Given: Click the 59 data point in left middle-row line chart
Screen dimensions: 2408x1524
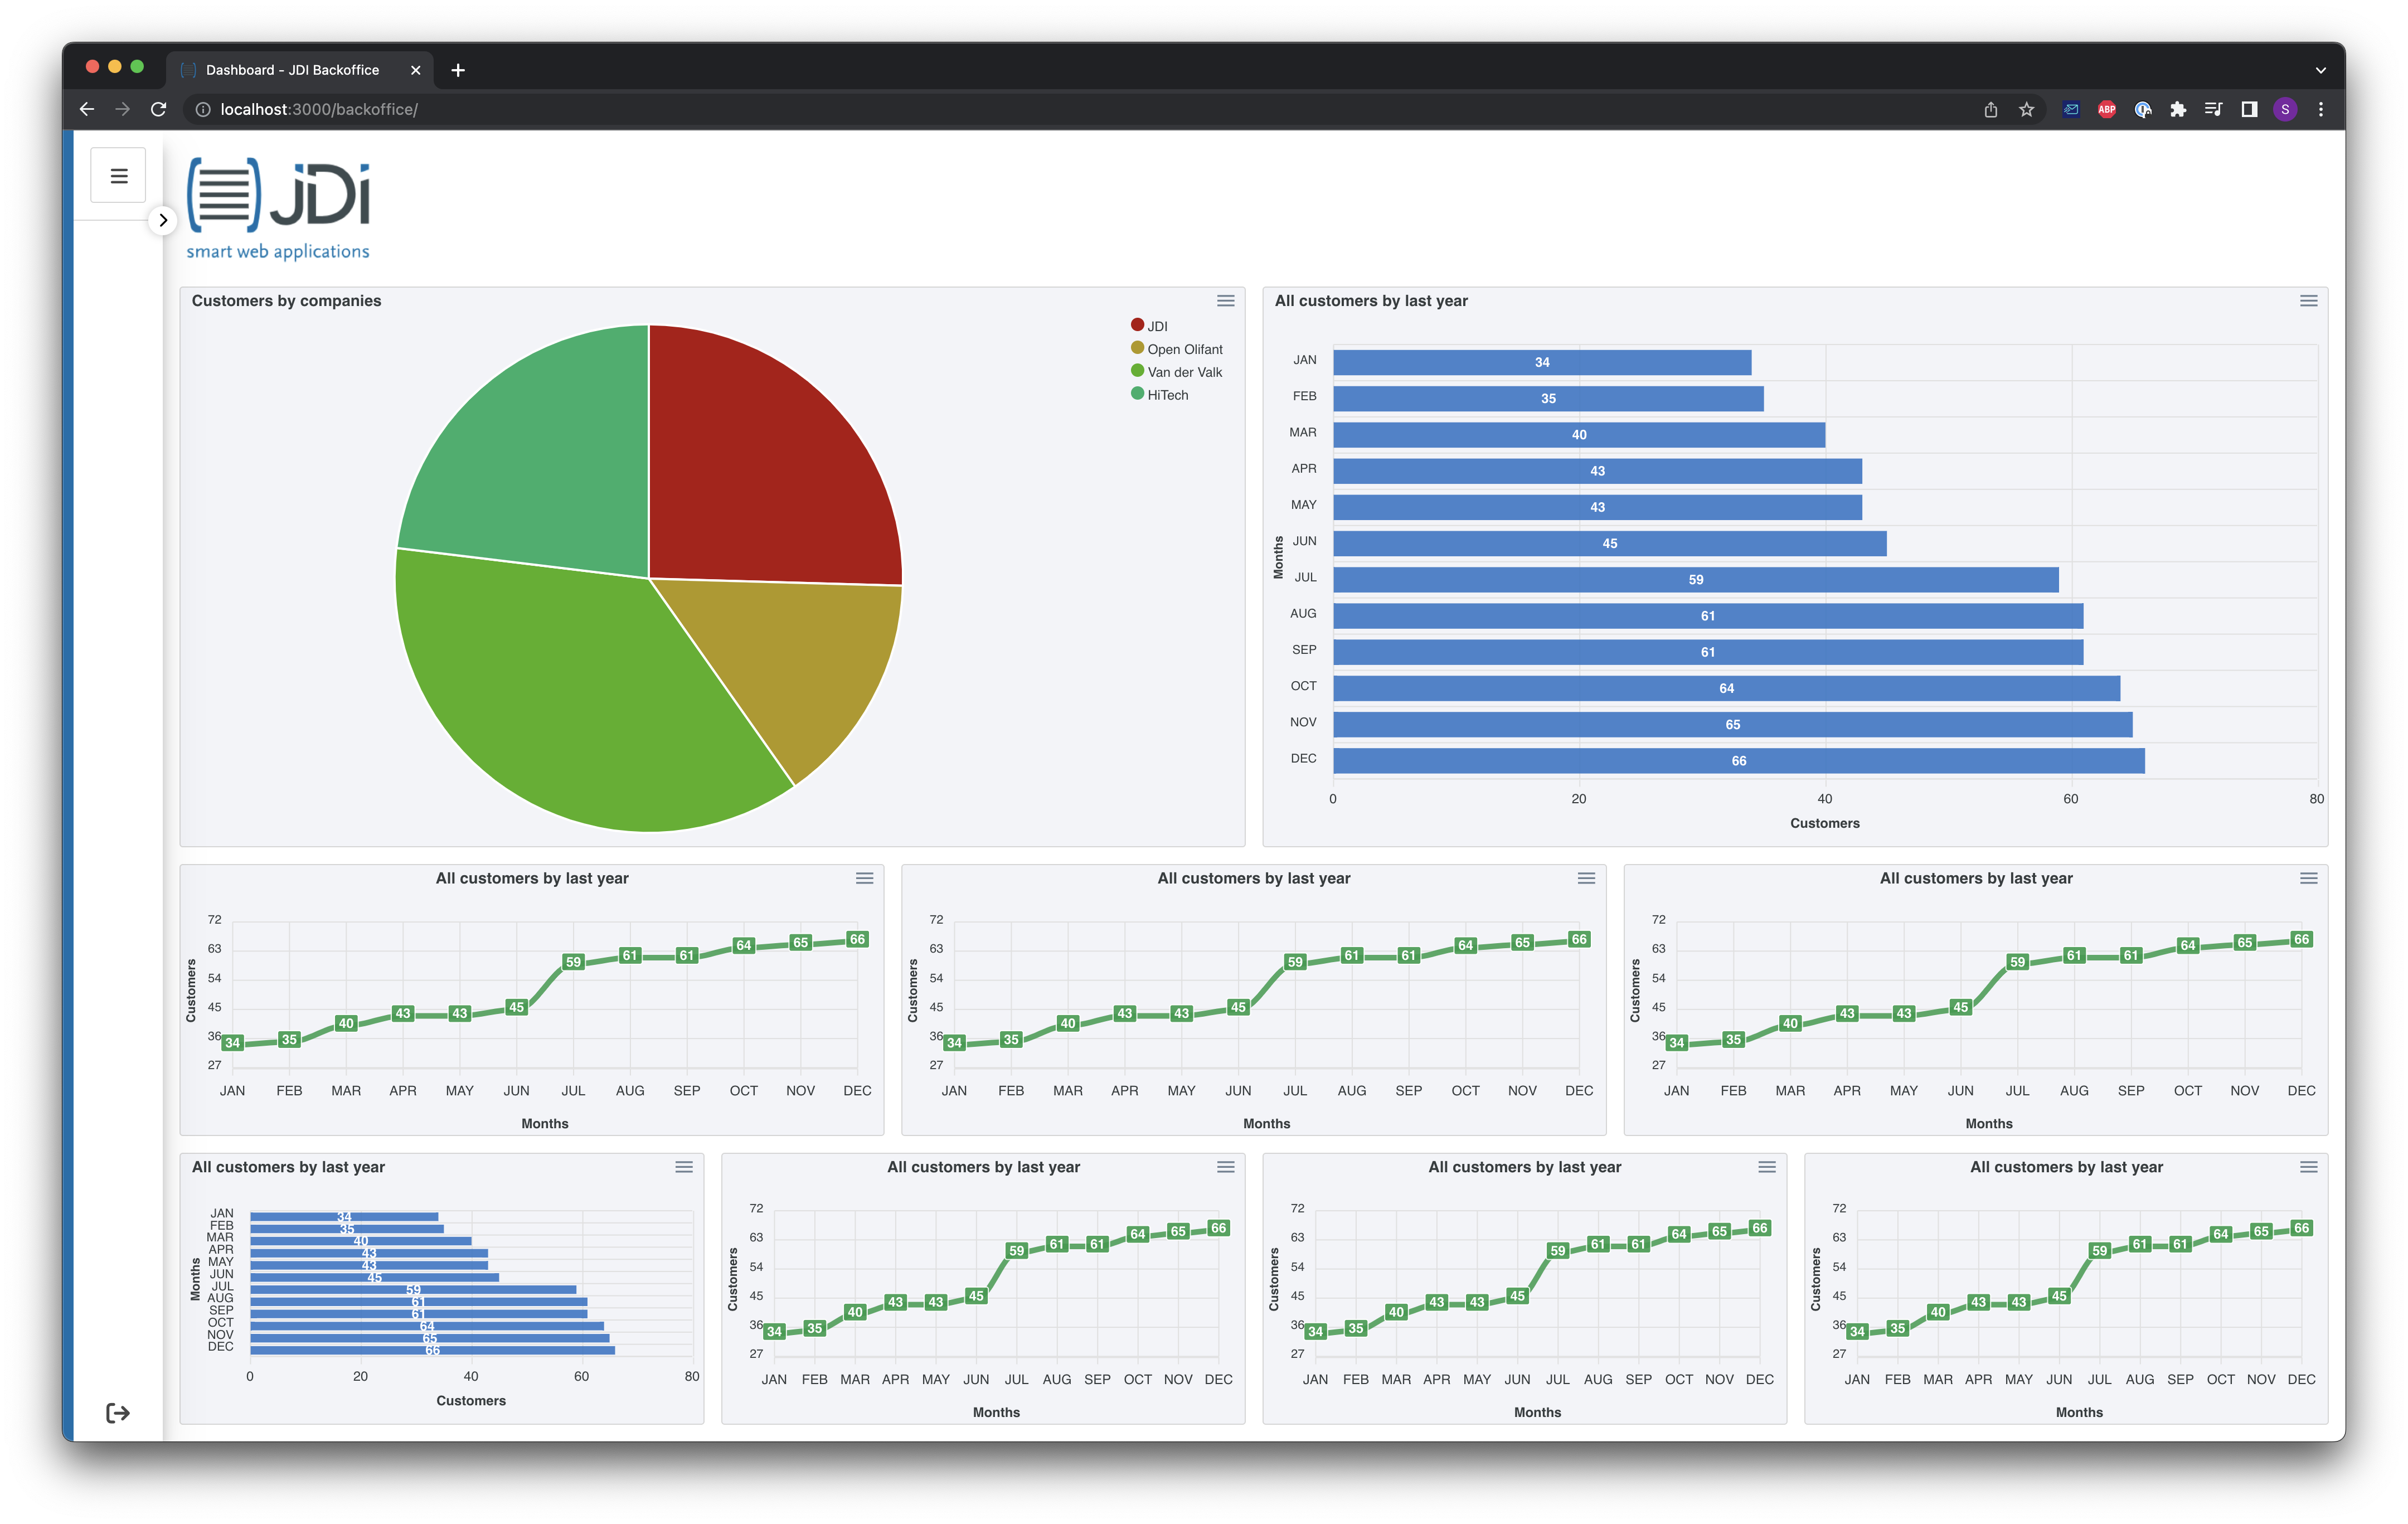Looking at the screenshot, I should click(573, 962).
